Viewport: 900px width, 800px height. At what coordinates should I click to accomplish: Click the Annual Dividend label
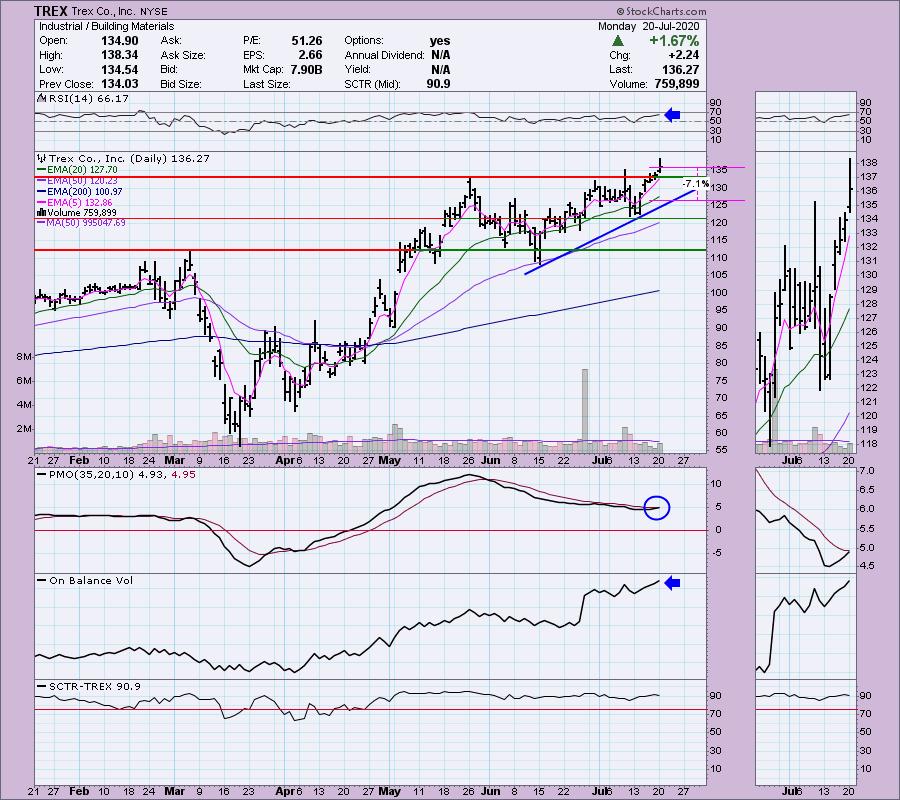[385, 55]
